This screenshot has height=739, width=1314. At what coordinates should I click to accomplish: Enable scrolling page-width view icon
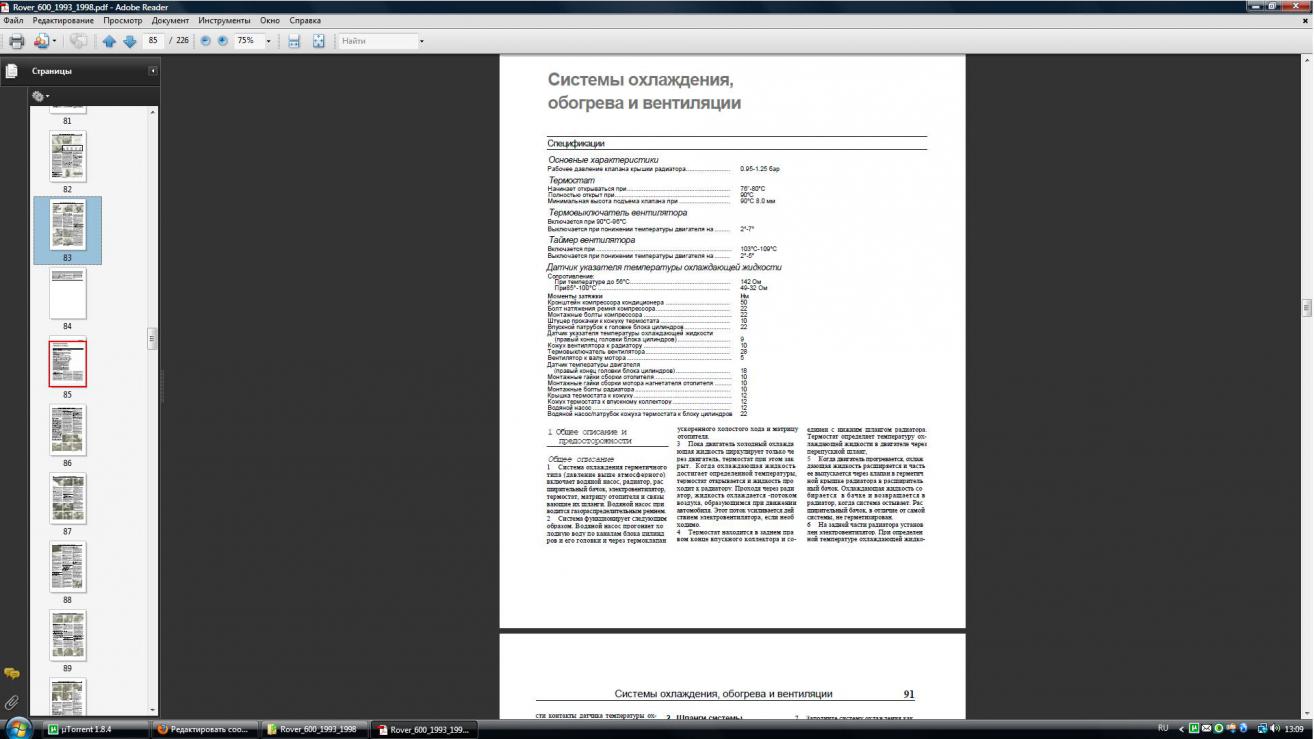(294, 41)
